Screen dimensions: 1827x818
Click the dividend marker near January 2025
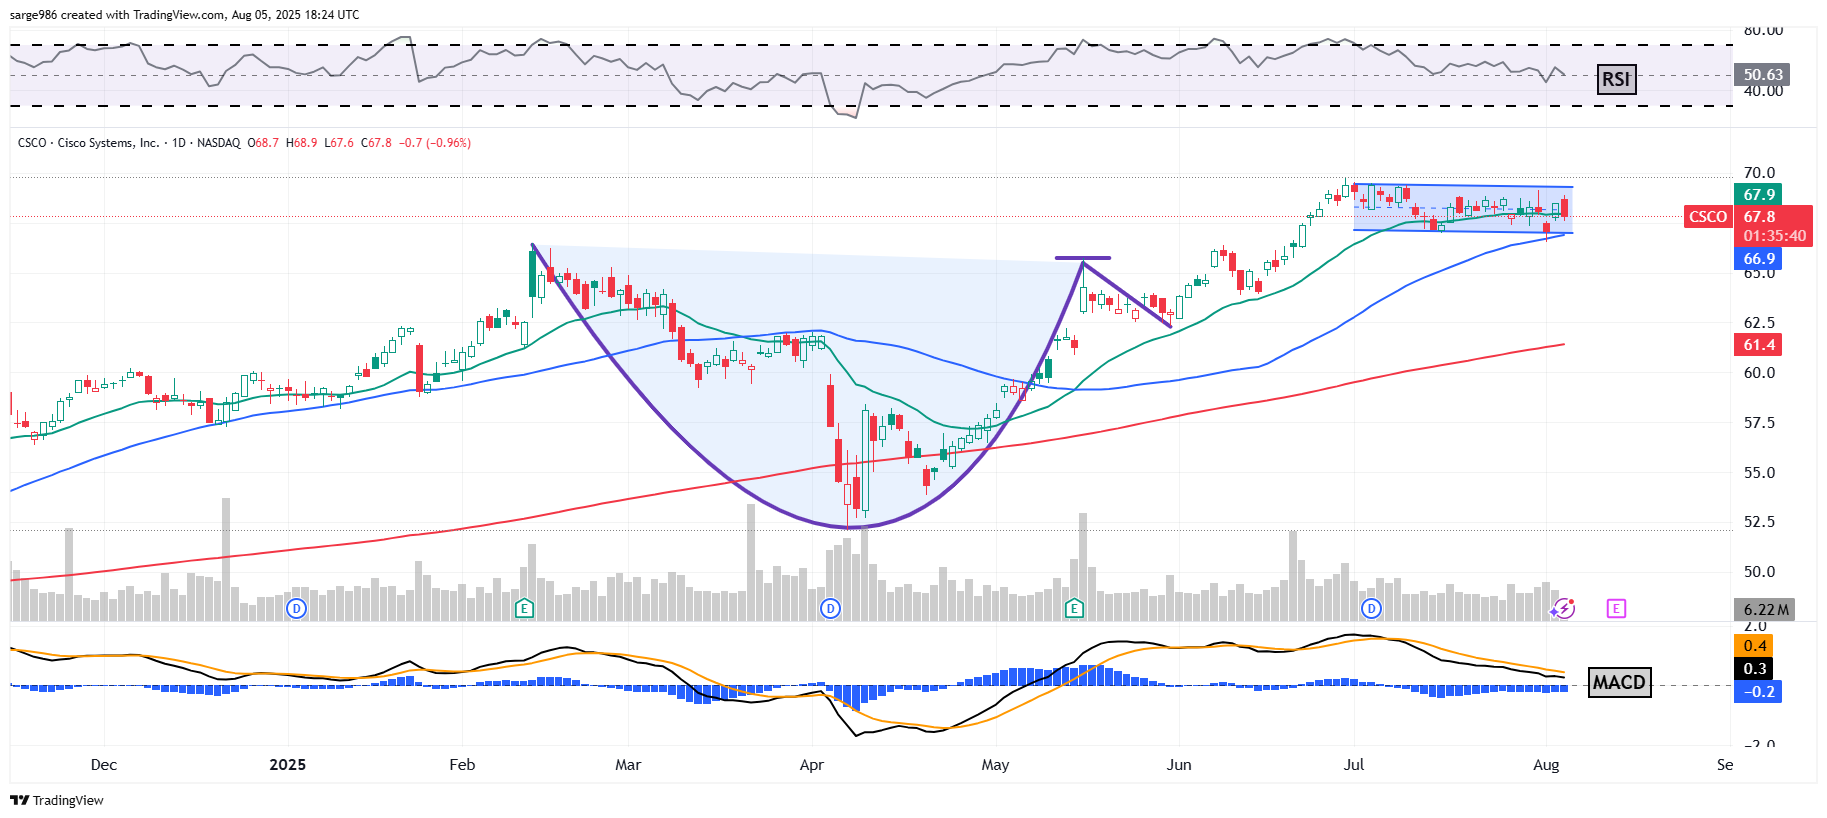(x=296, y=608)
